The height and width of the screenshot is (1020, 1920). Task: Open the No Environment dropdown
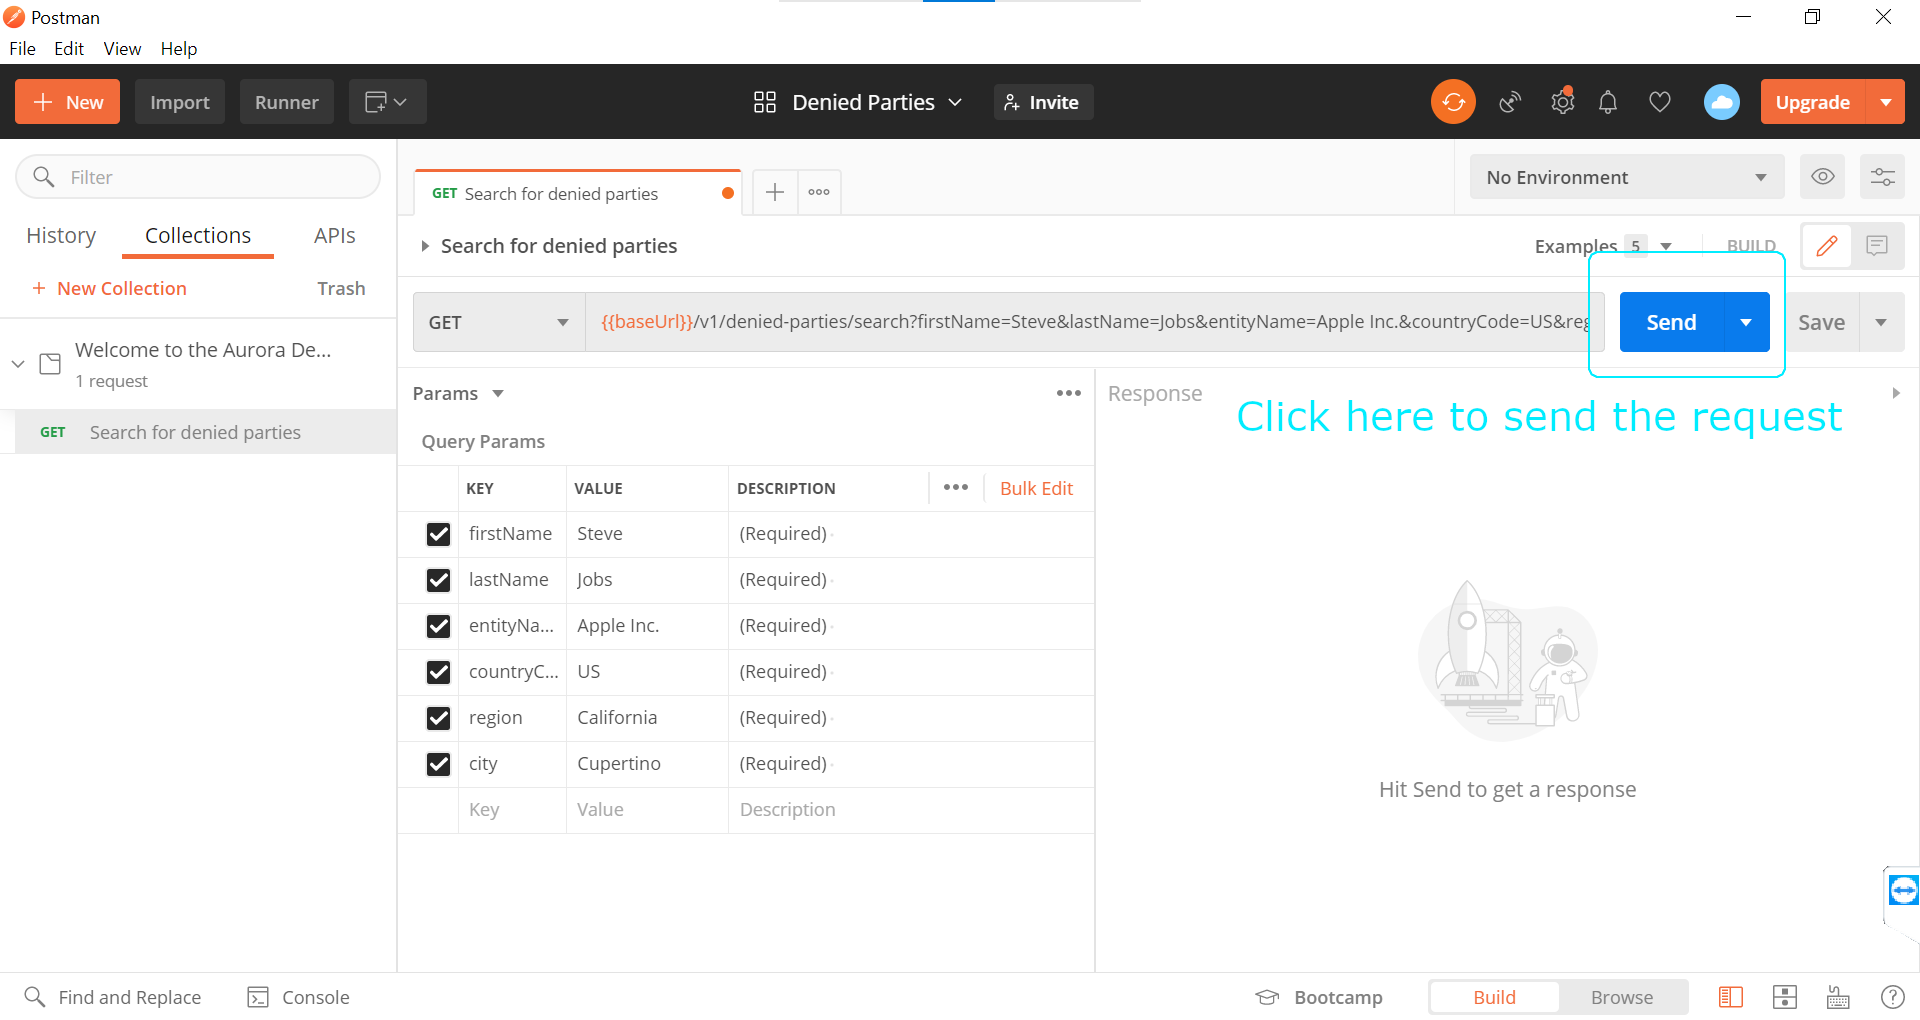[x=1627, y=177]
